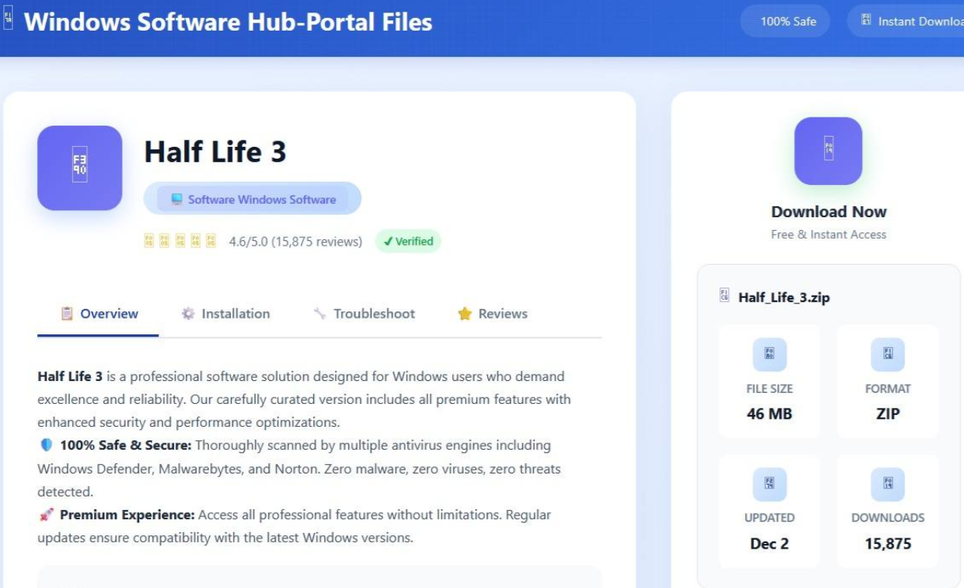Click the Half Life 3 heading
The image size is (964, 588).
tap(215, 152)
